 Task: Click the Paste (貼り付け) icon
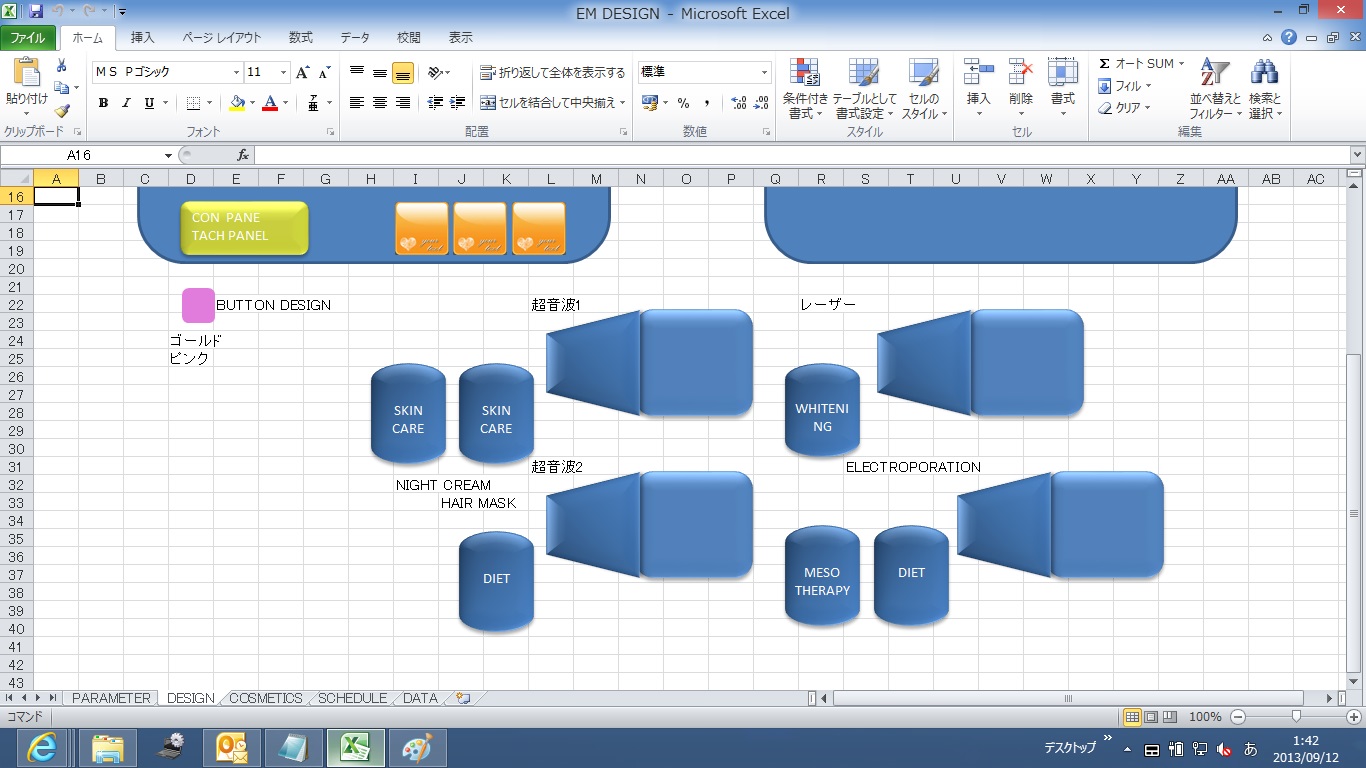tap(26, 72)
